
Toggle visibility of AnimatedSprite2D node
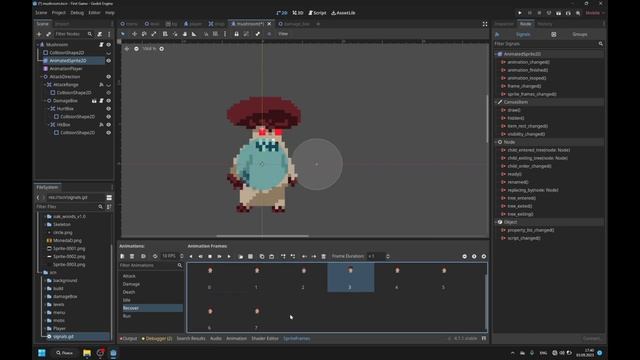click(109, 60)
